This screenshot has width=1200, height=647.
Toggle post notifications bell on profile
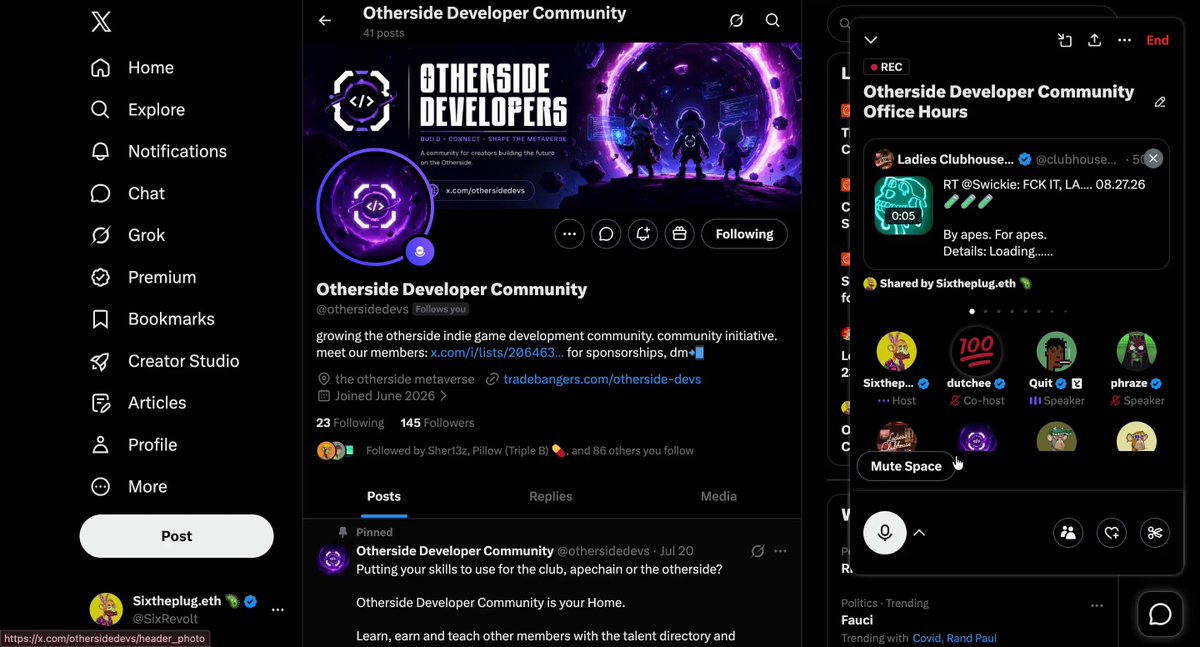point(643,234)
